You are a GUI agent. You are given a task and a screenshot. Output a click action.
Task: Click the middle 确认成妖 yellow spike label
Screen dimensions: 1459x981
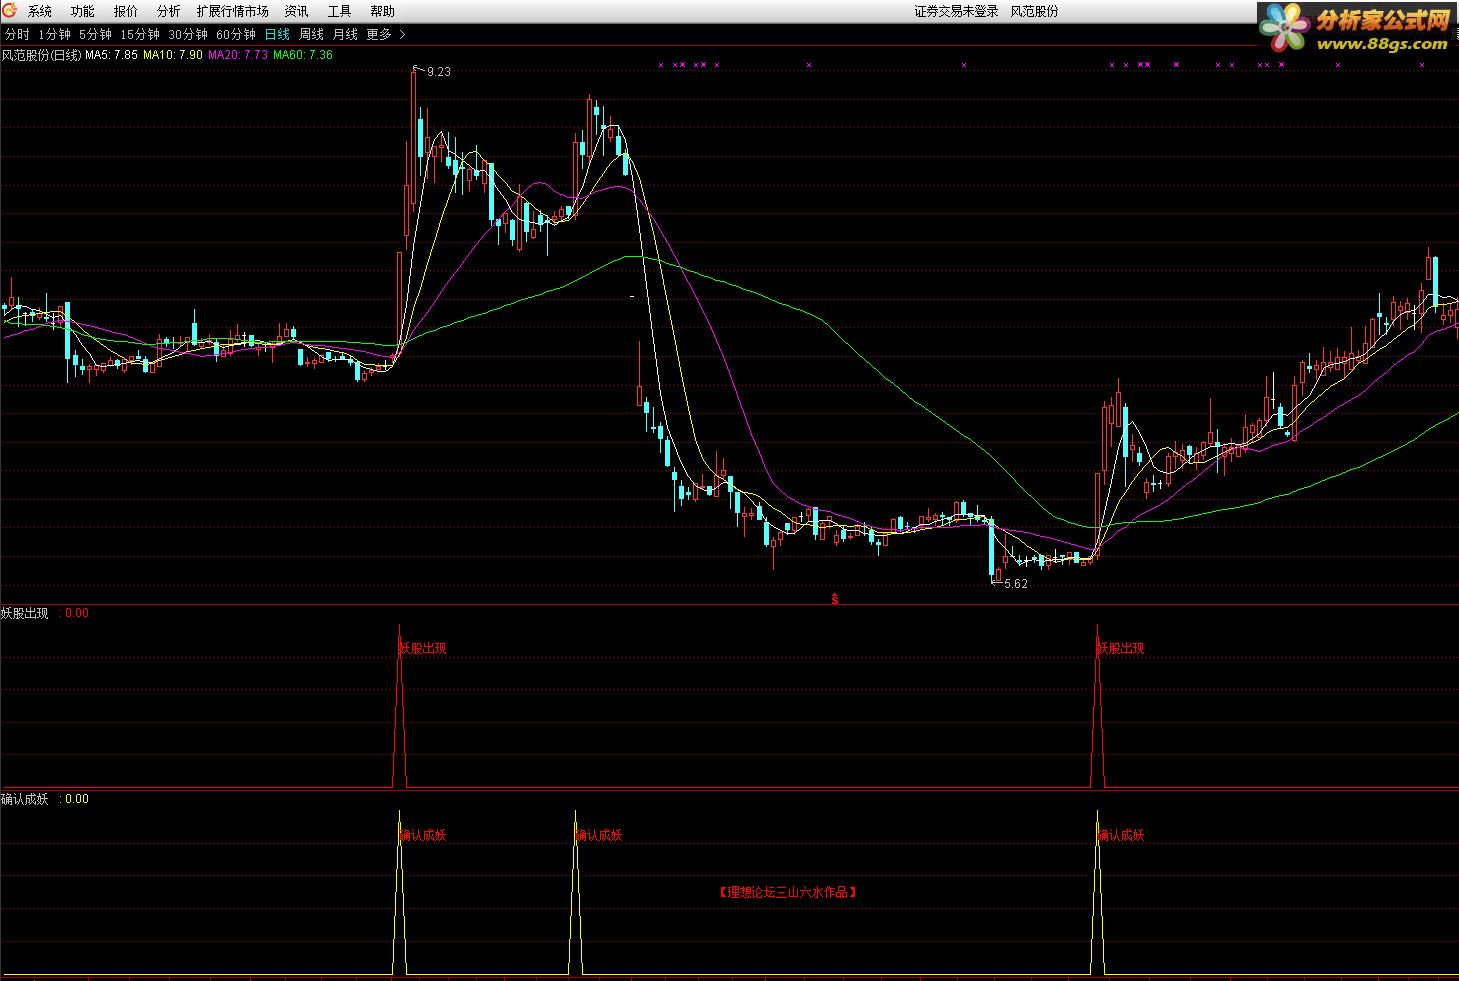[x=599, y=835]
